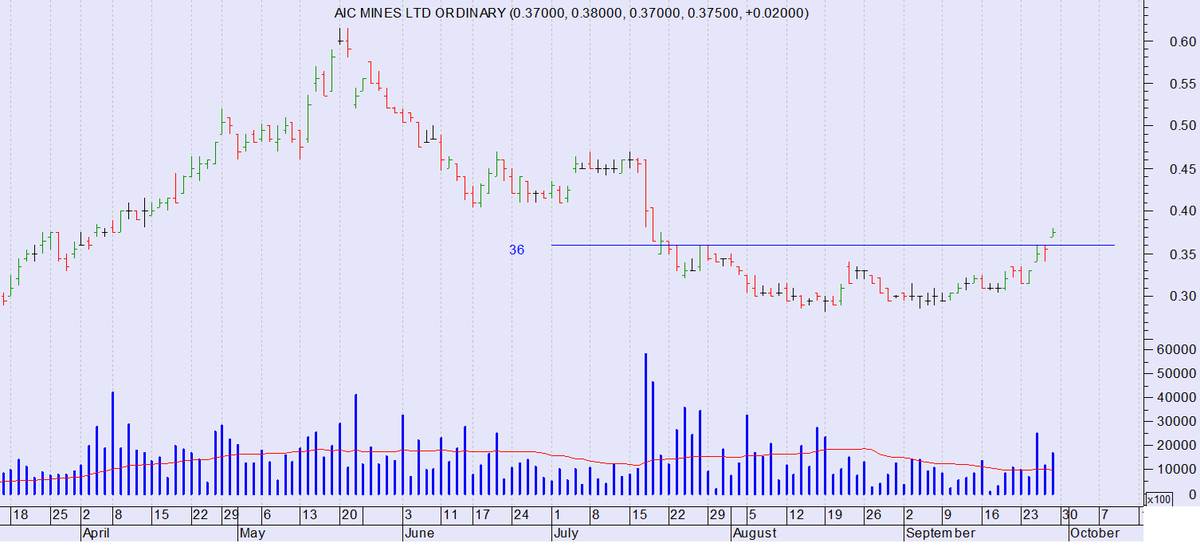Click the 30000 volume axis label
The height and width of the screenshot is (555, 1200).
point(1177,421)
